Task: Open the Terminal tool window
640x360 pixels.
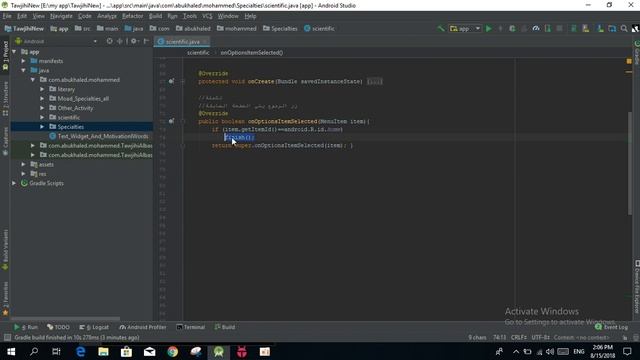Action: [191, 327]
